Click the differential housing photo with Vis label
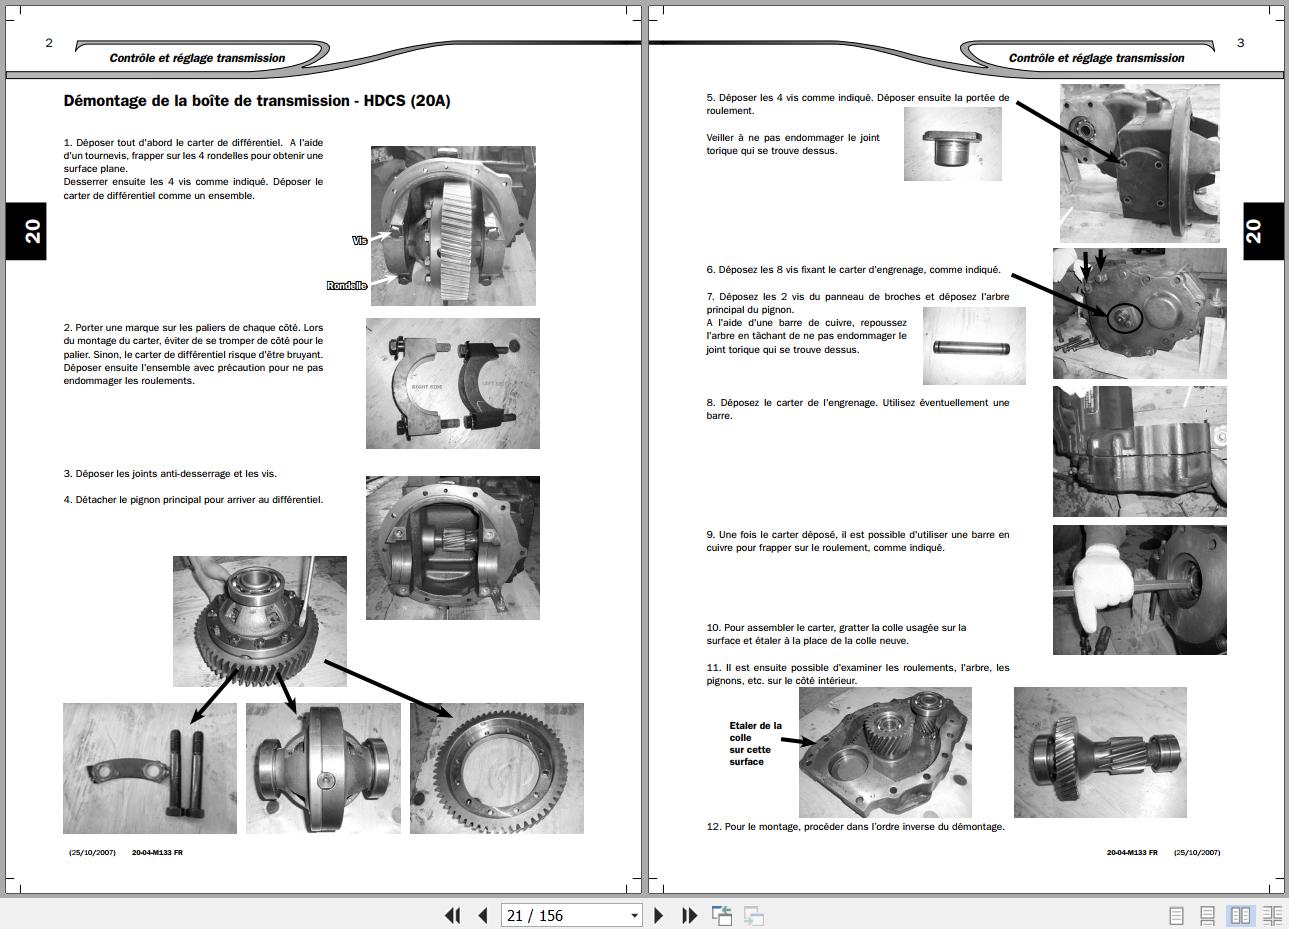Image resolution: width=1289 pixels, height=929 pixels. (453, 226)
